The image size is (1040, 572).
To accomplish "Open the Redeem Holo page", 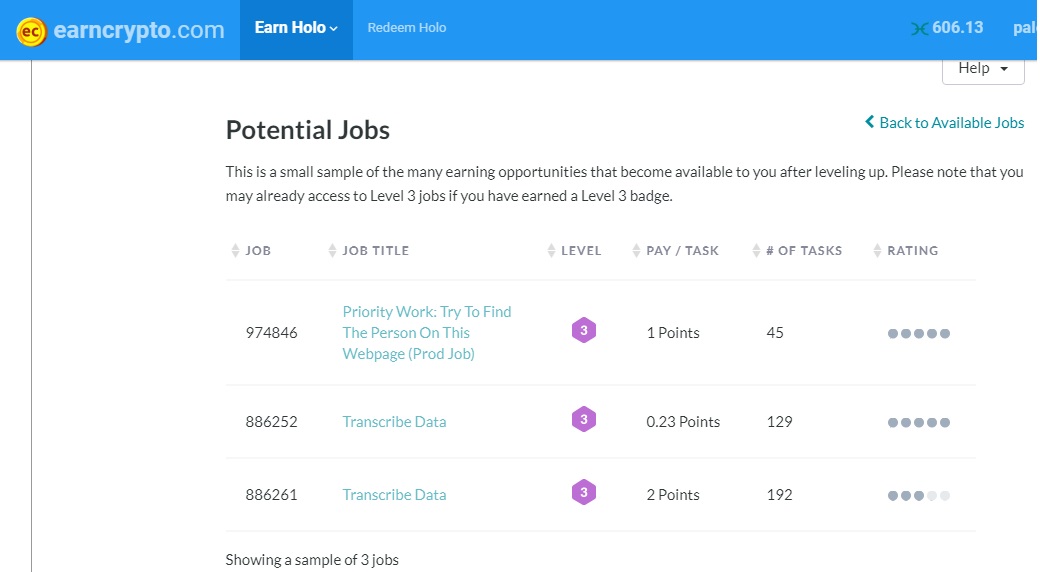I will click(407, 28).
